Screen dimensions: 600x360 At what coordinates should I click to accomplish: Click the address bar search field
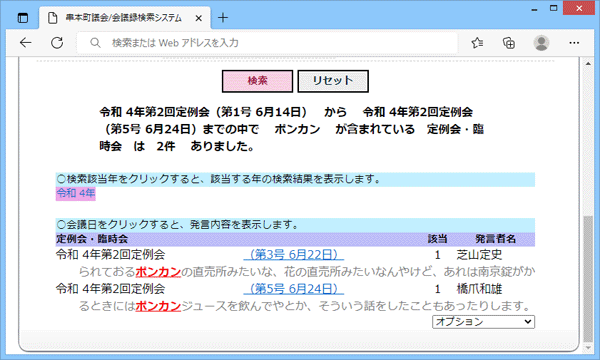coord(267,43)
